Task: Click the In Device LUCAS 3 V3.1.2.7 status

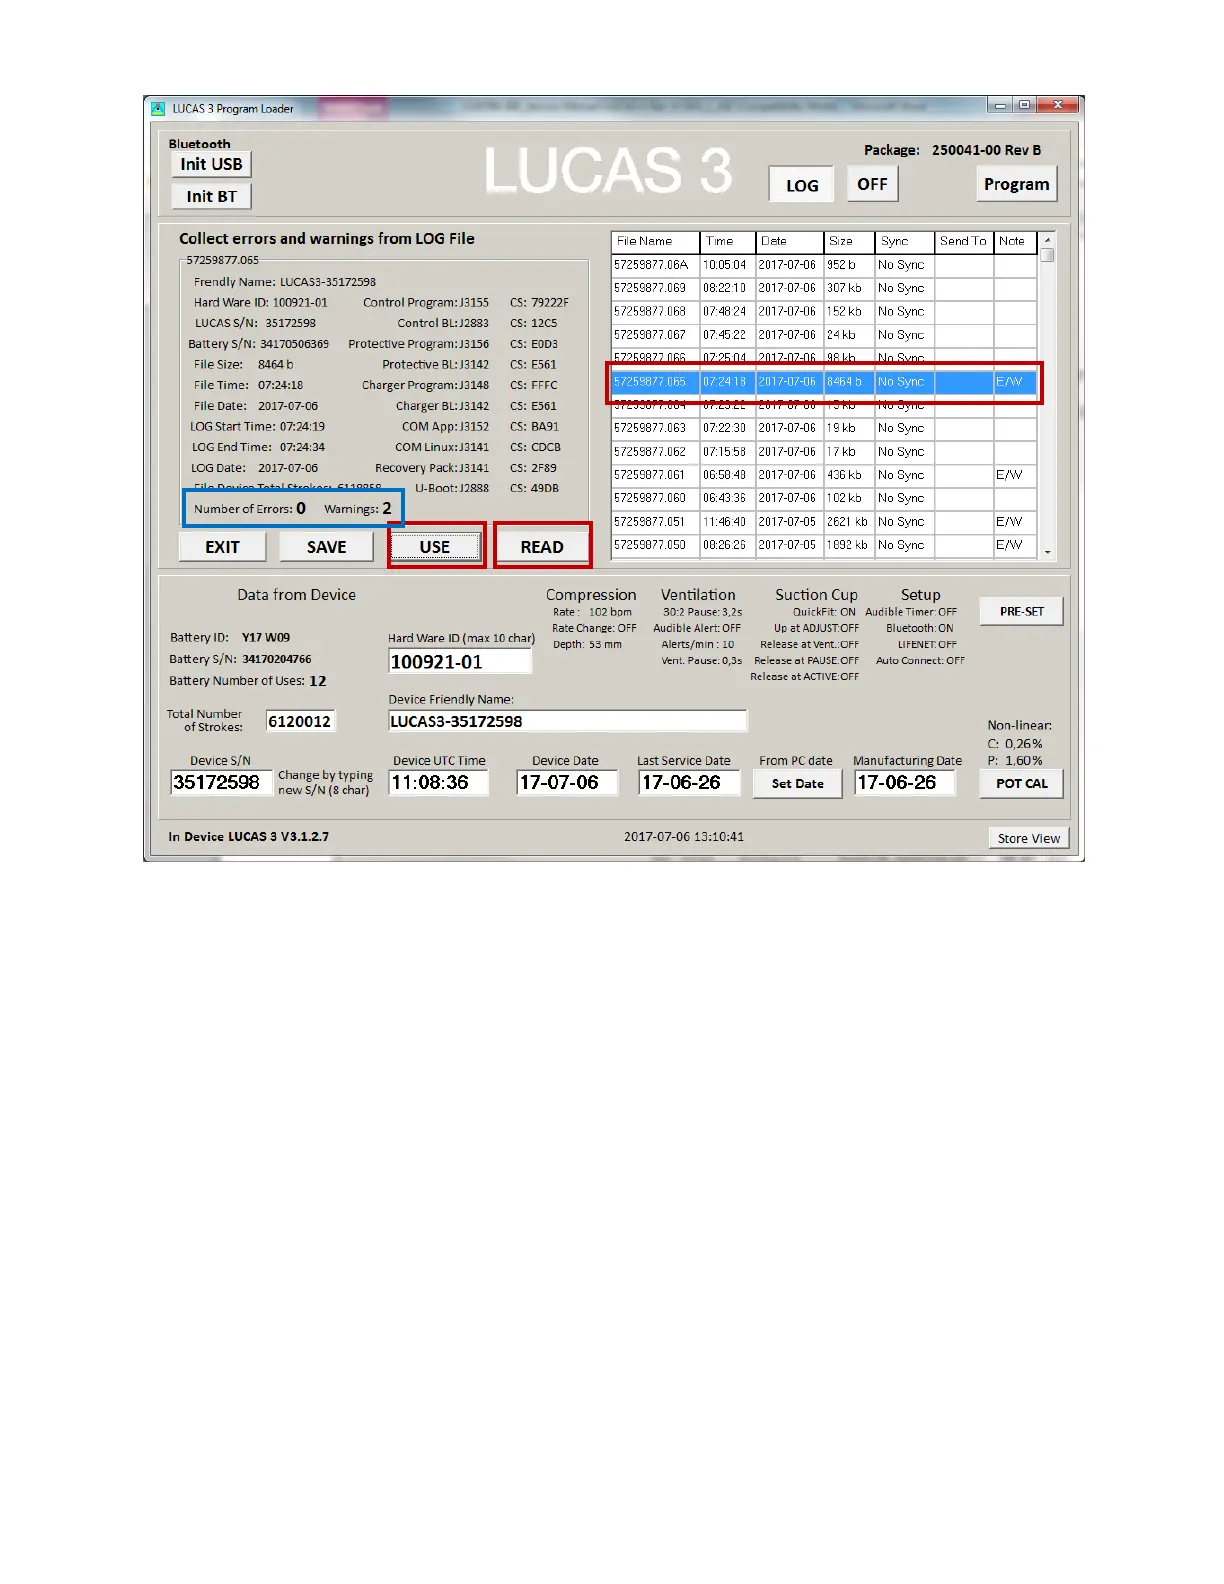Action: [248, 837]
